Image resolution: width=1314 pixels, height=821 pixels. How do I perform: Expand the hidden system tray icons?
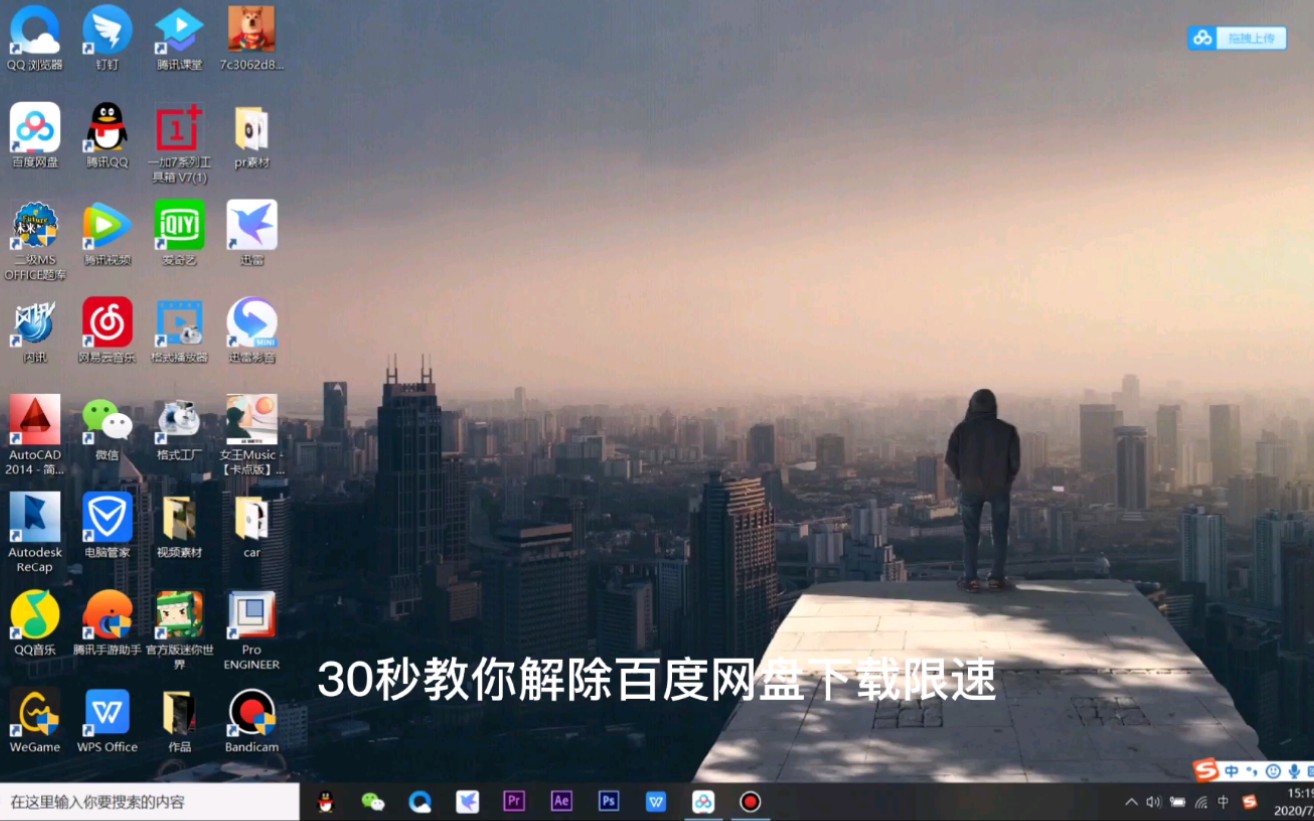tap(1131, 802)
